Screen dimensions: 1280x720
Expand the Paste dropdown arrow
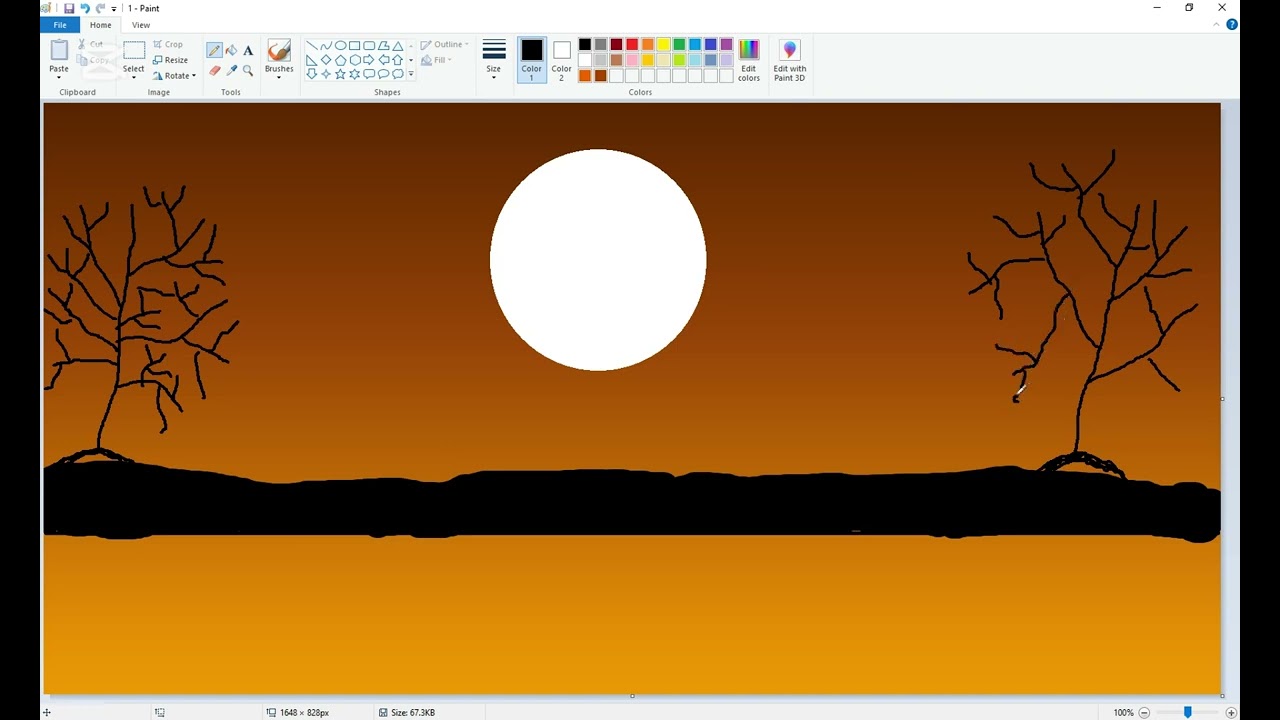point(59,78)
